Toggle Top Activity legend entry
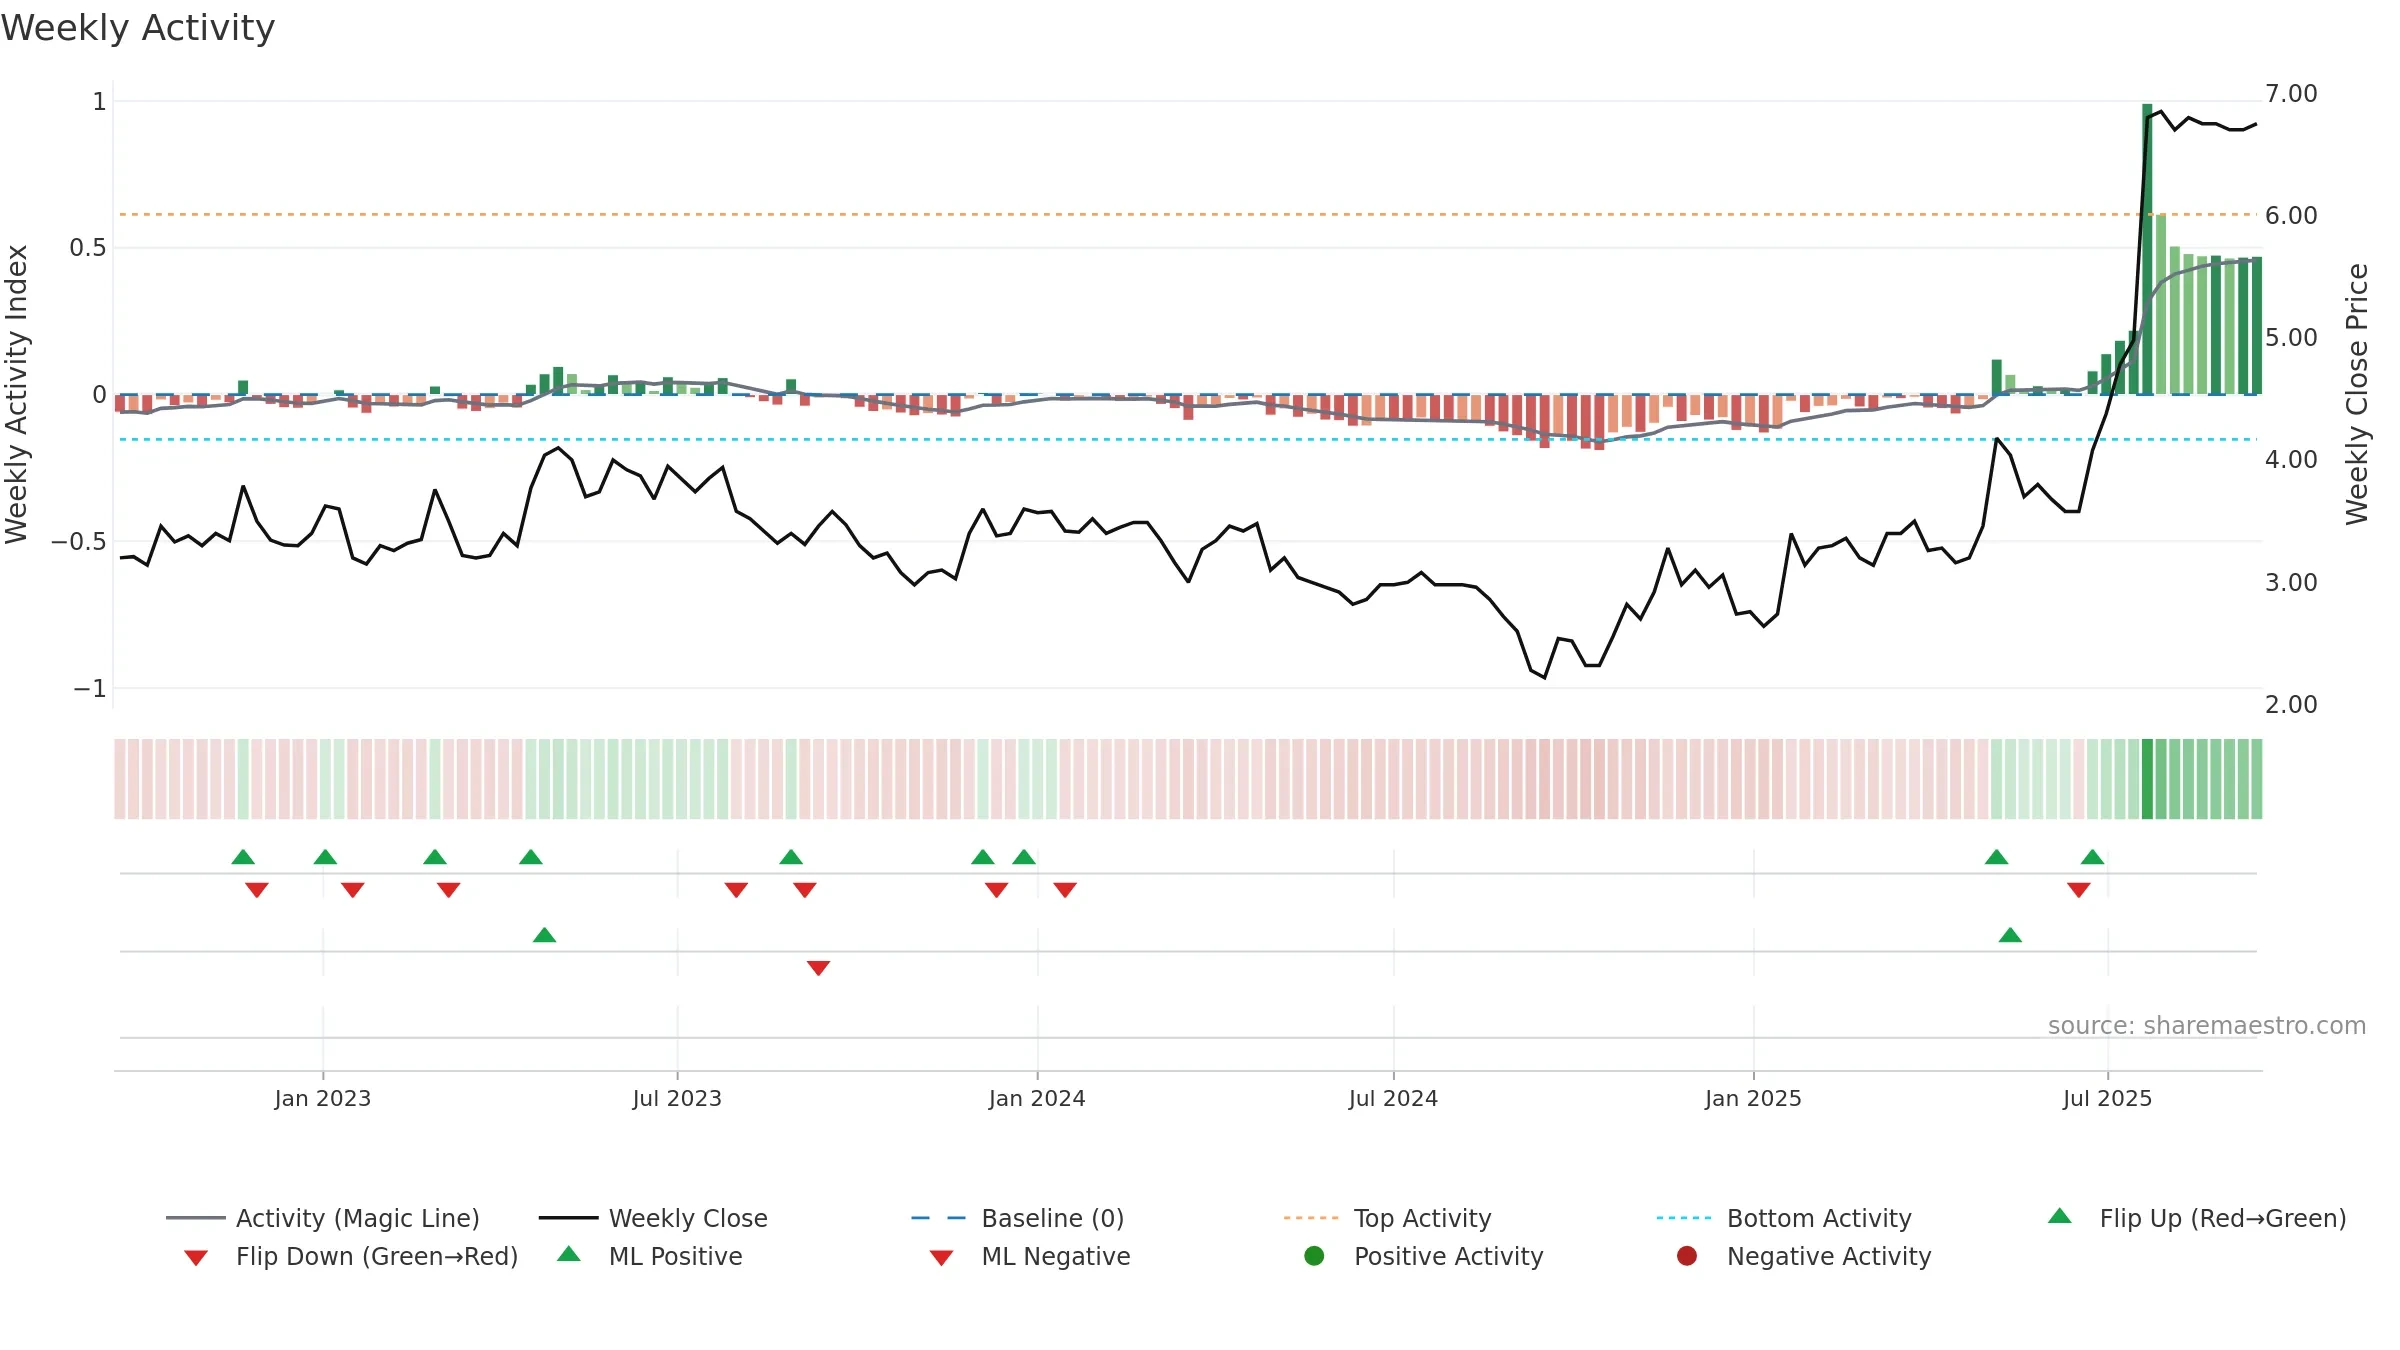 (x=1388, y=1218)
